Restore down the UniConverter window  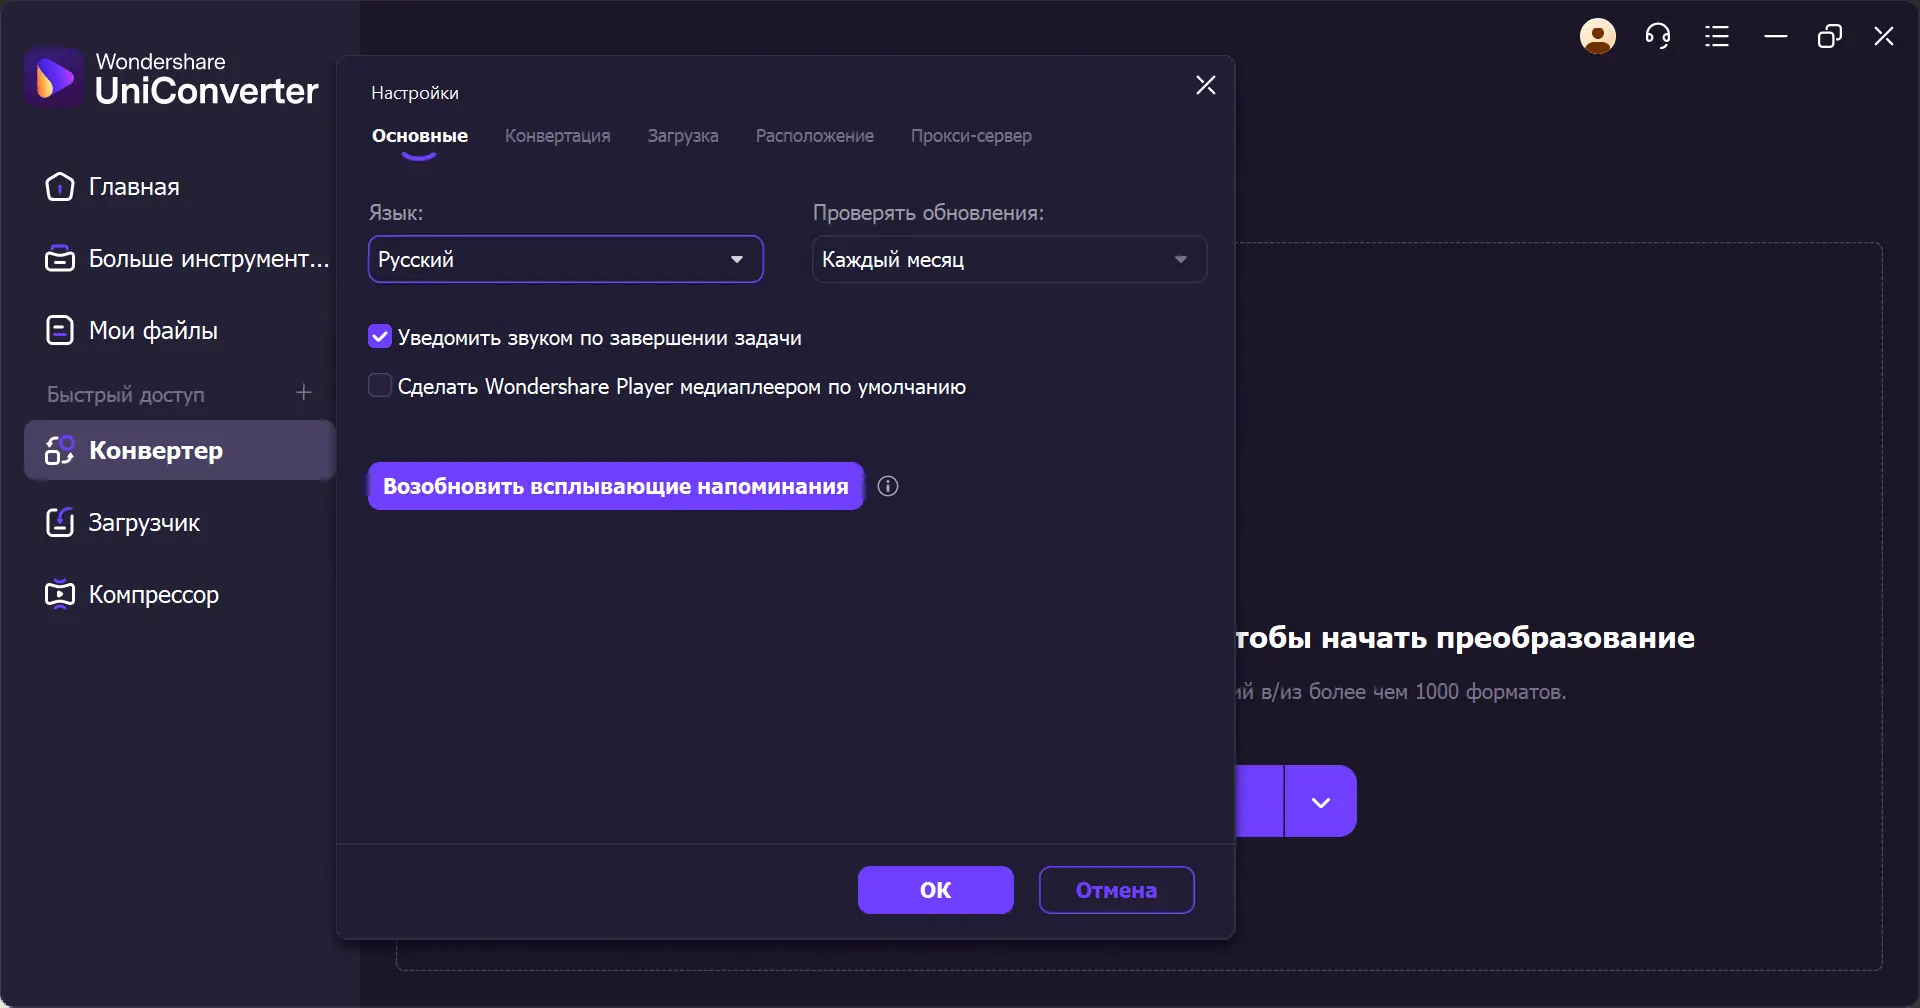tap(1830, 37)
